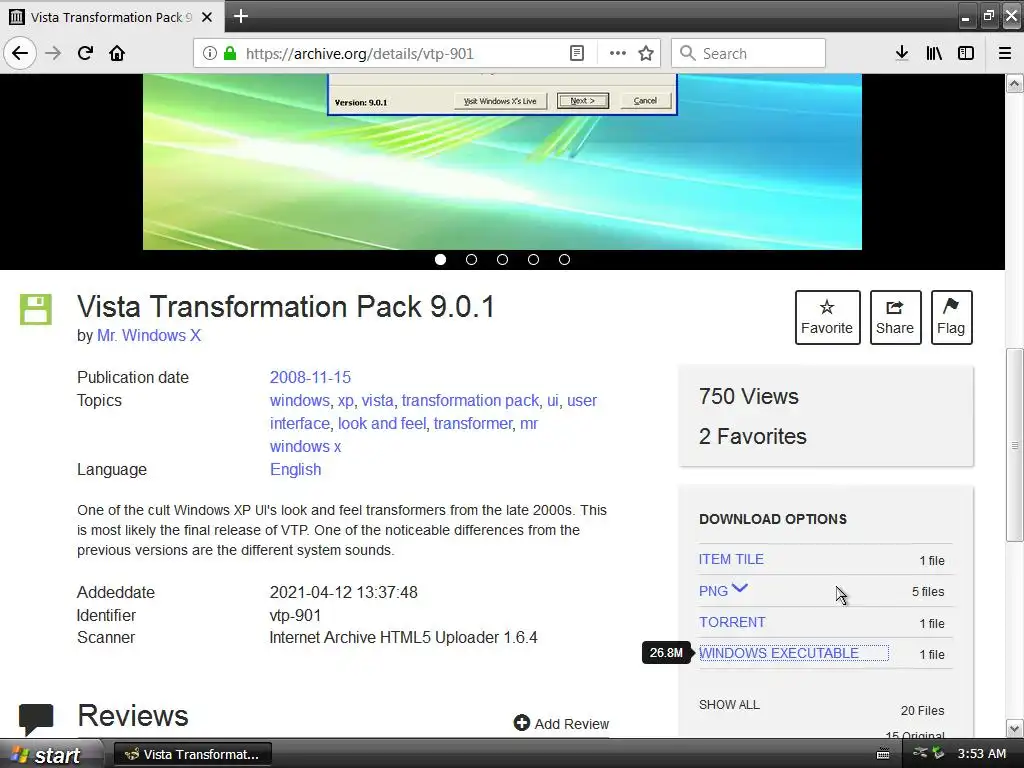Reload the current page
1024x768 pixels.
(85, 53)
